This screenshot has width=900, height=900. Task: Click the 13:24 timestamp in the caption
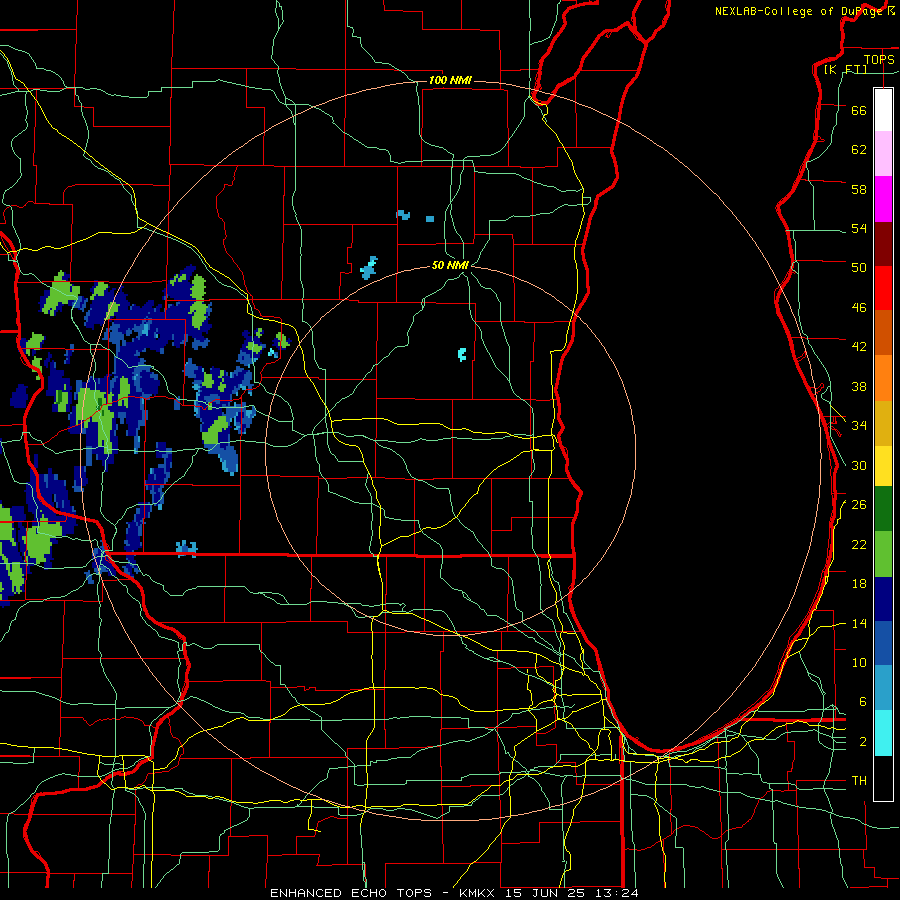pos(618,893)
